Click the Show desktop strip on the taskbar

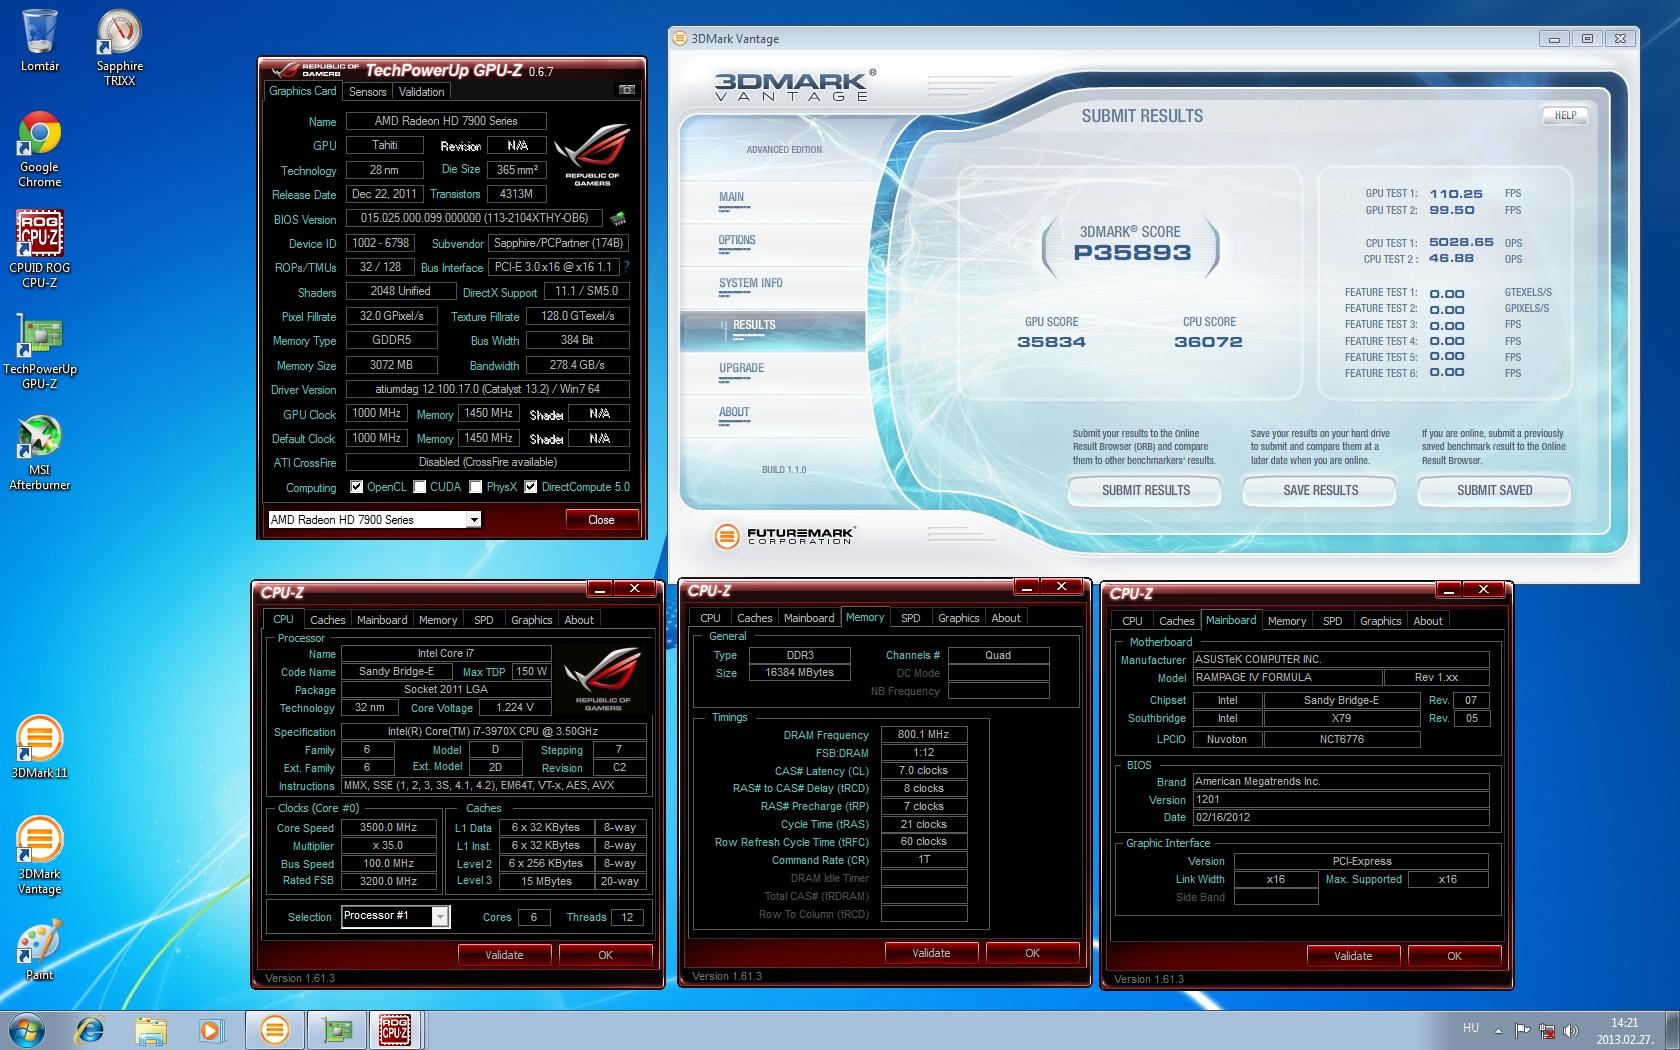[x=1672, y=1029]
